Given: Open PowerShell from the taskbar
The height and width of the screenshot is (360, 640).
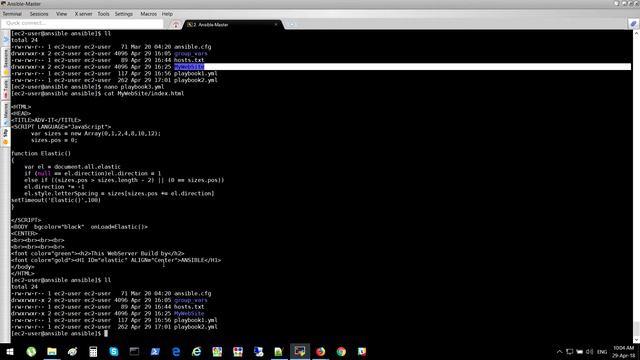Looking at the screenshot, I should coord(155,351).
